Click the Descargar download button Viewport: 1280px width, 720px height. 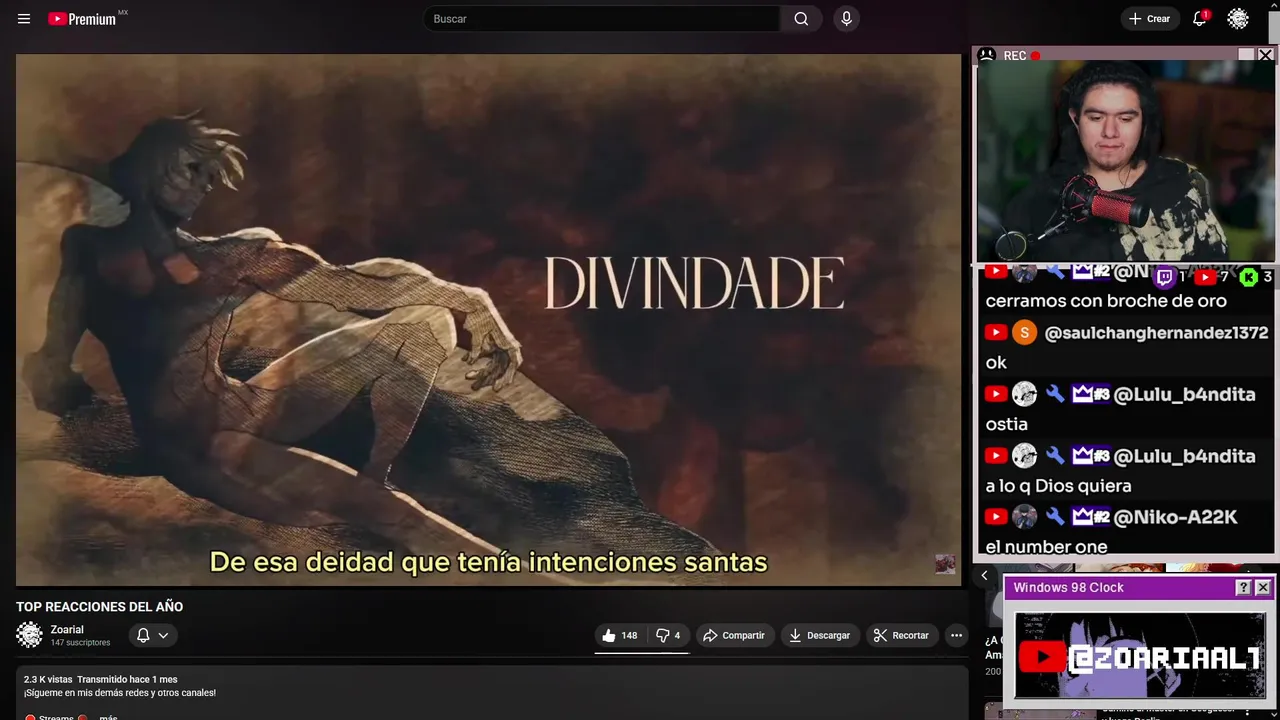(x=819, y=635)
